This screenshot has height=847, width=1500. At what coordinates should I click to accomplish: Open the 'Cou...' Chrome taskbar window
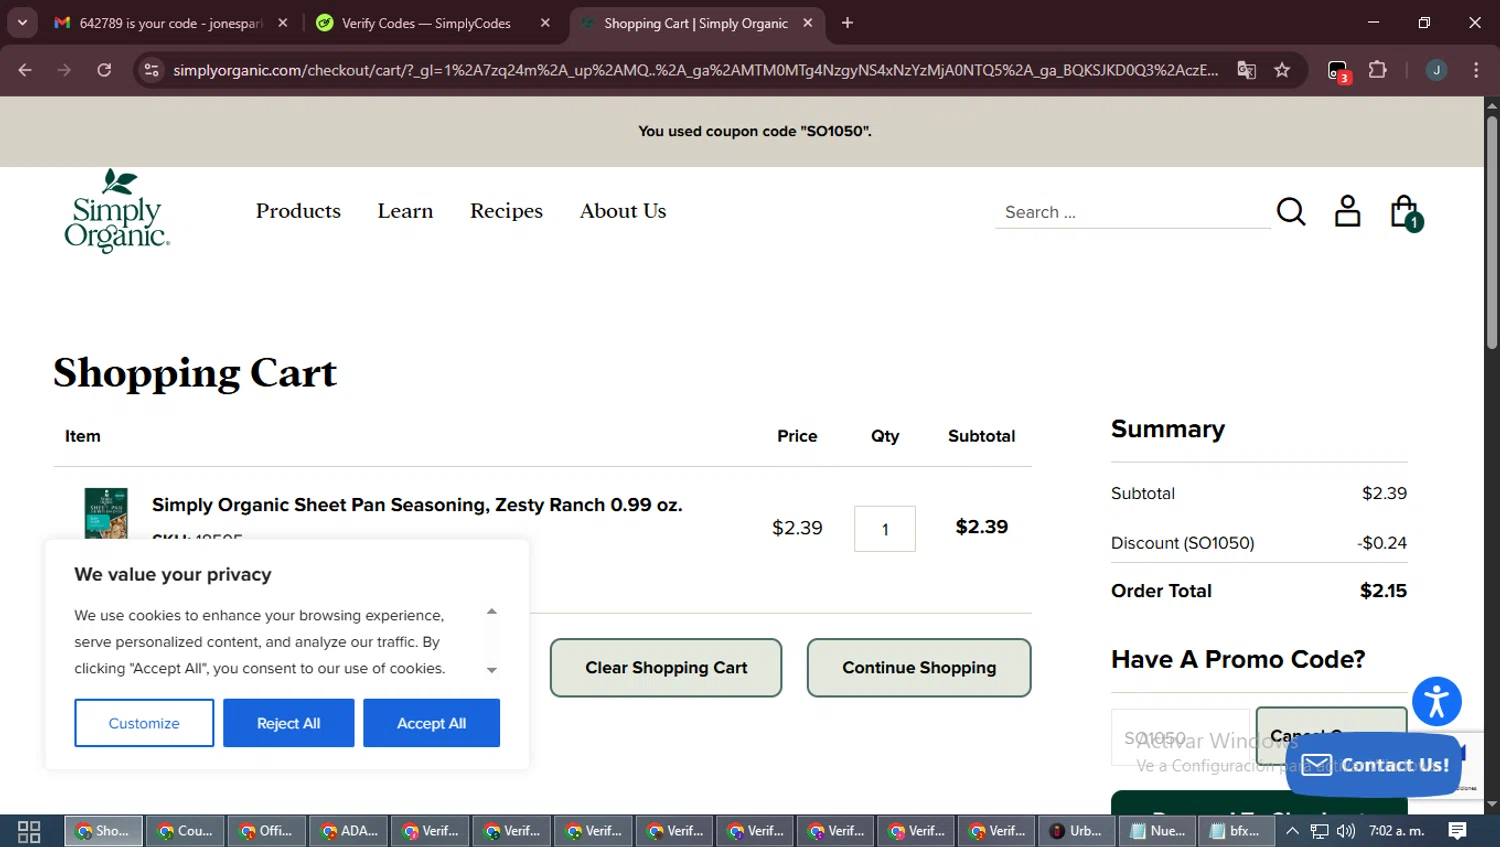[186, 831]
